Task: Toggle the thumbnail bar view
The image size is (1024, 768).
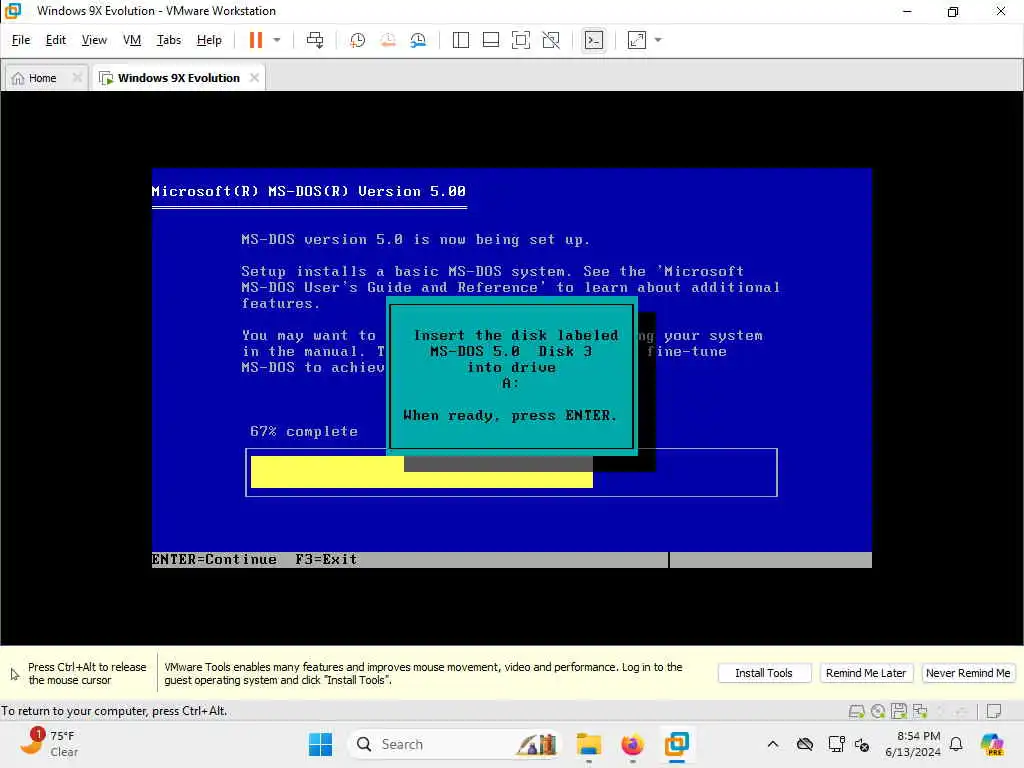Action: [x=490, y=40]
